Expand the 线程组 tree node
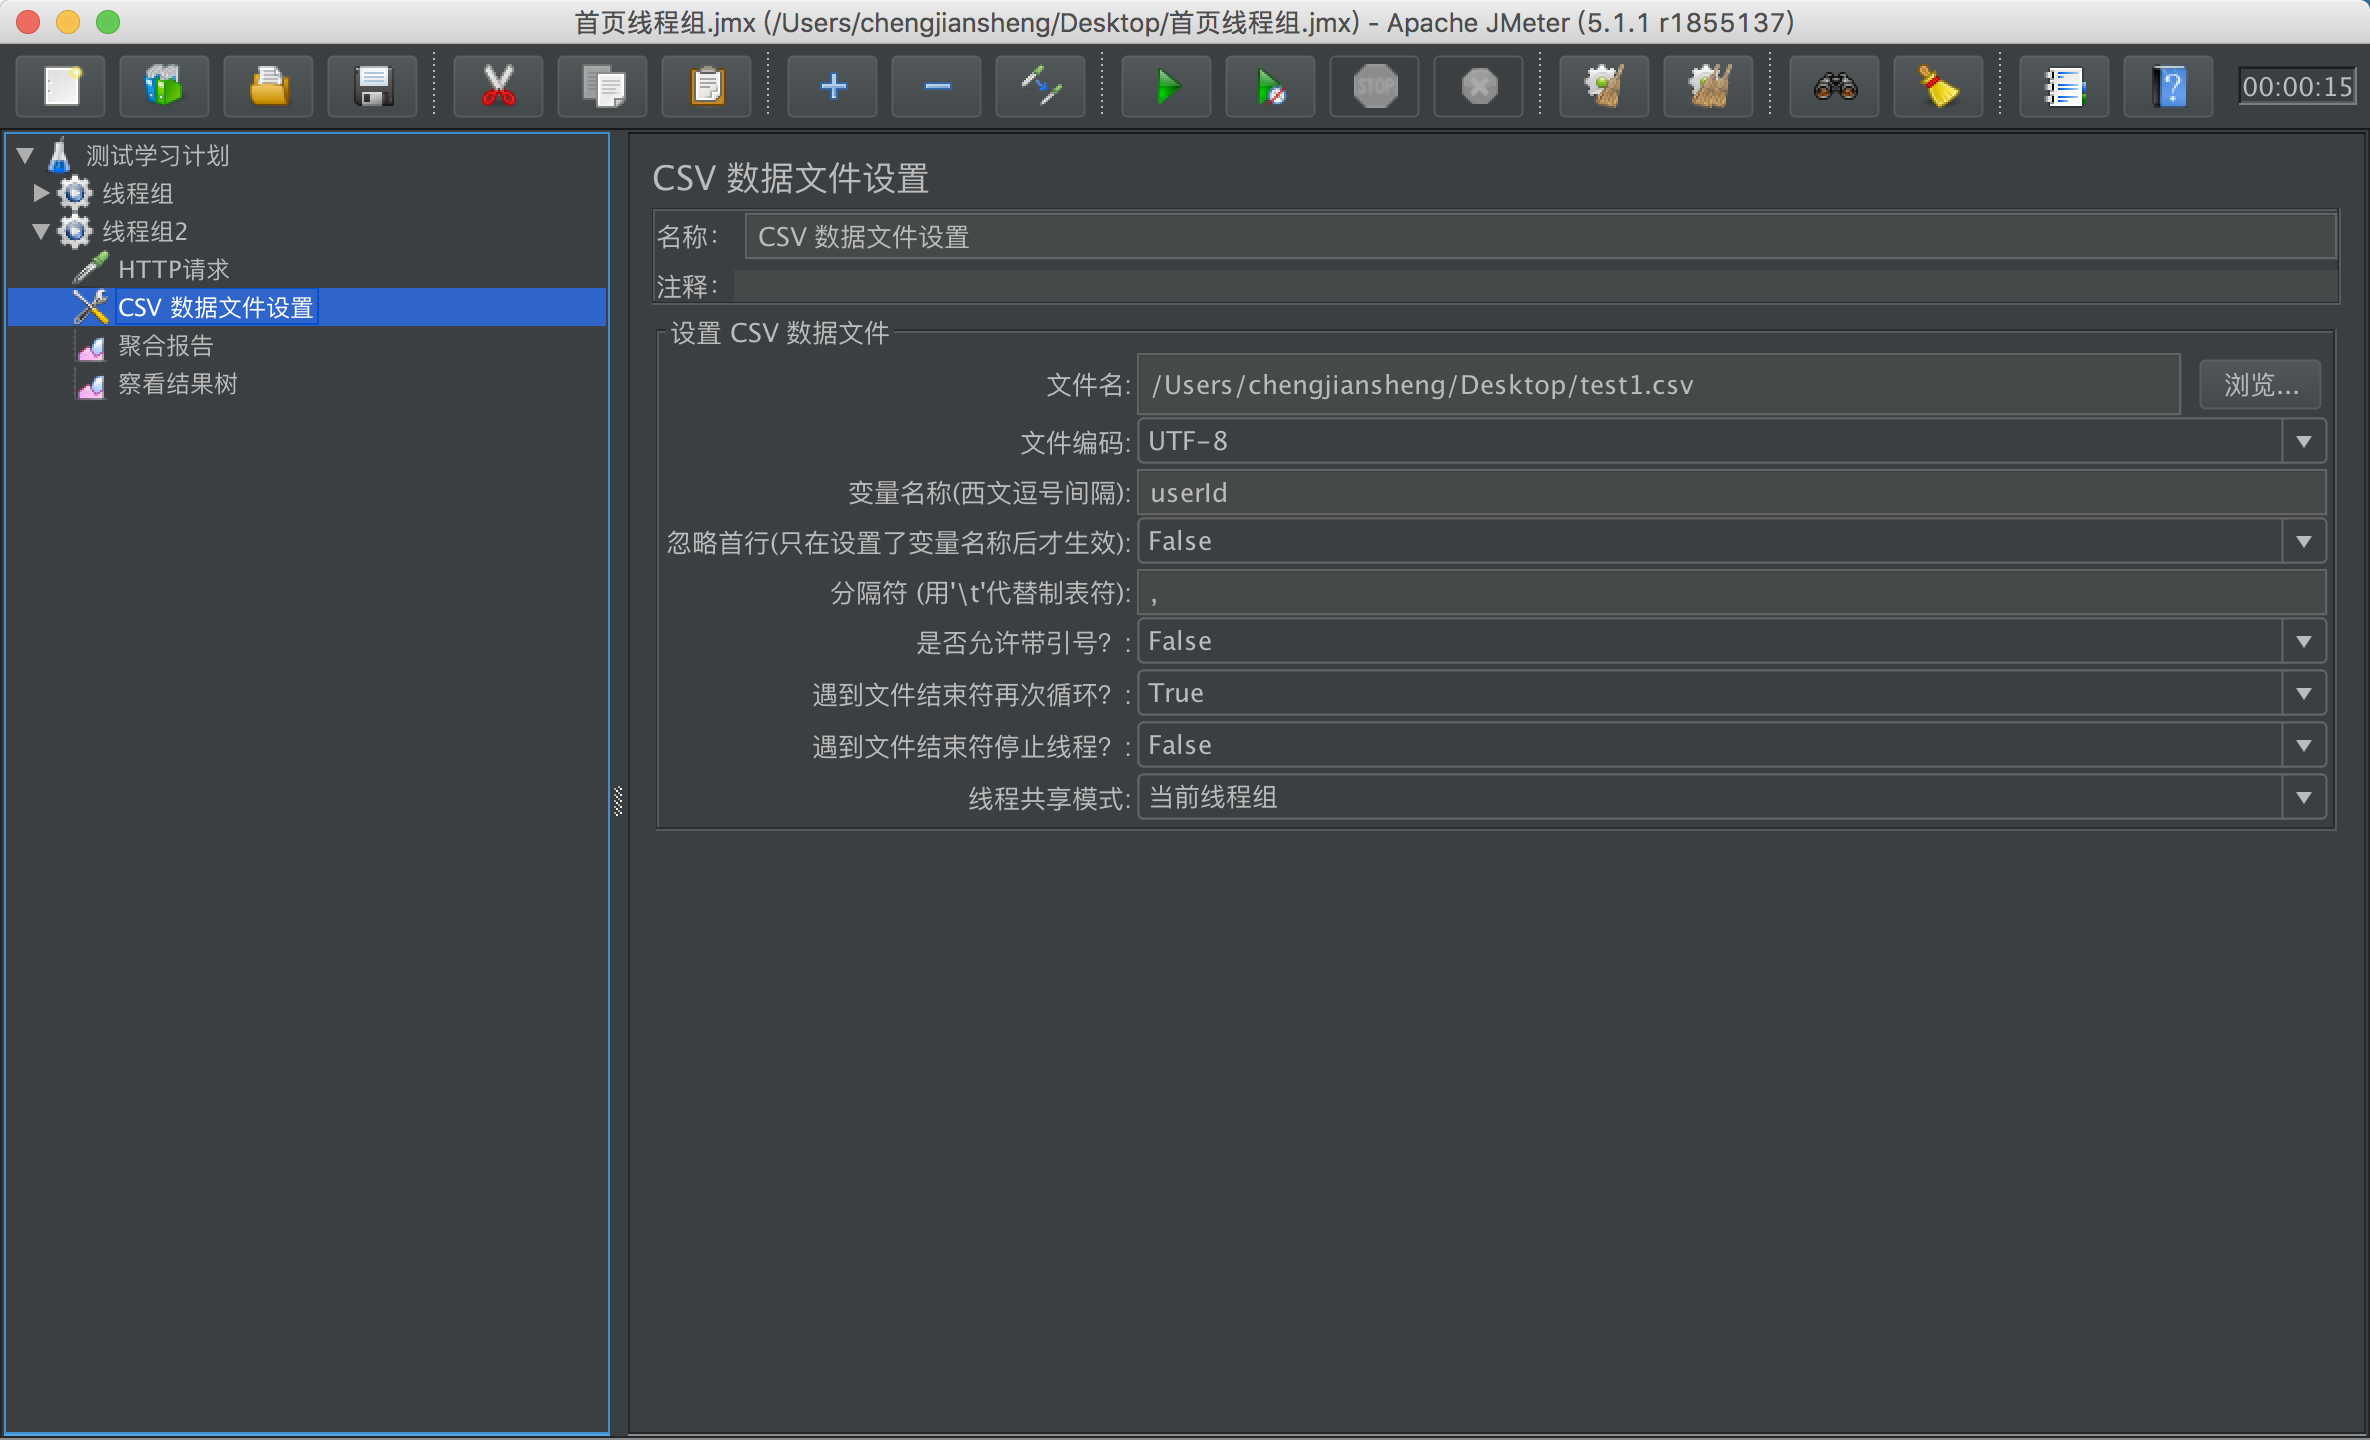The image size is (2370, 1440). pyautogui.click(x=41, y=192)
